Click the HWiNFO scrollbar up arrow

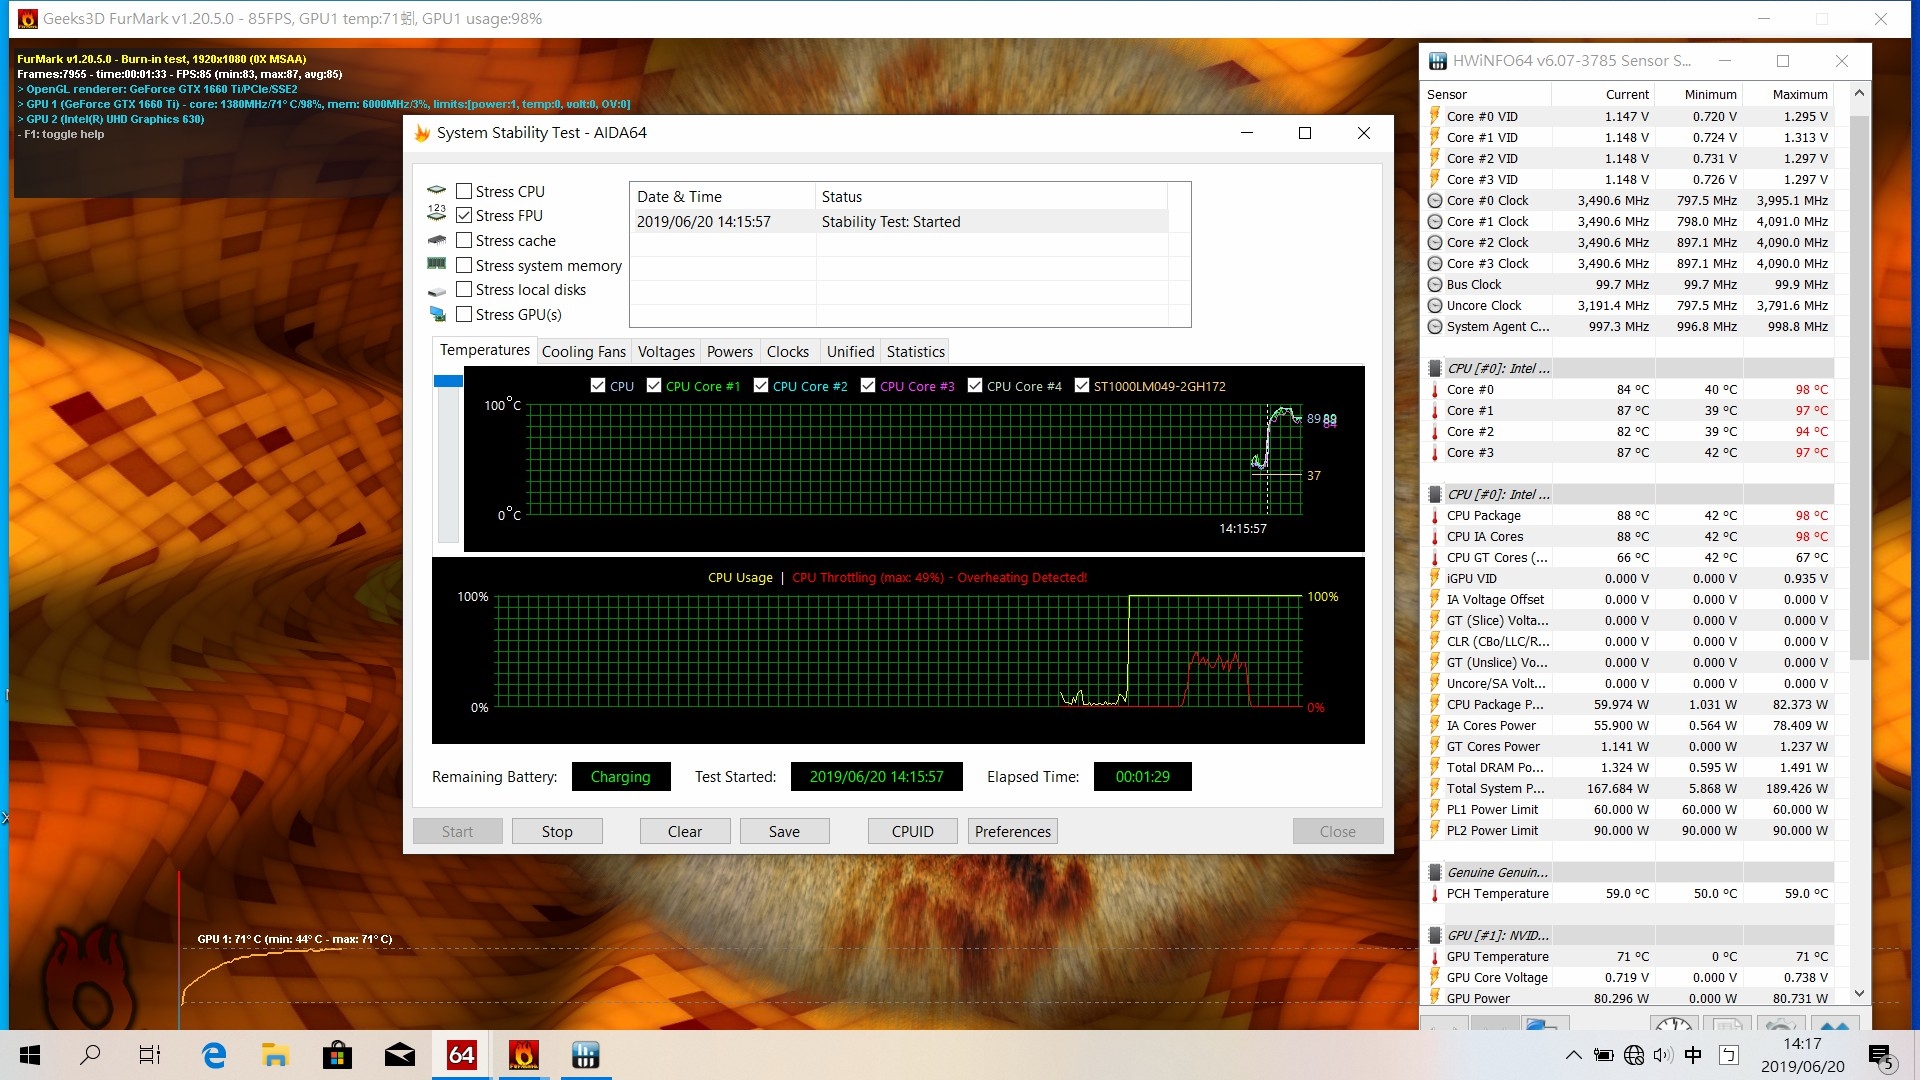1859,93
